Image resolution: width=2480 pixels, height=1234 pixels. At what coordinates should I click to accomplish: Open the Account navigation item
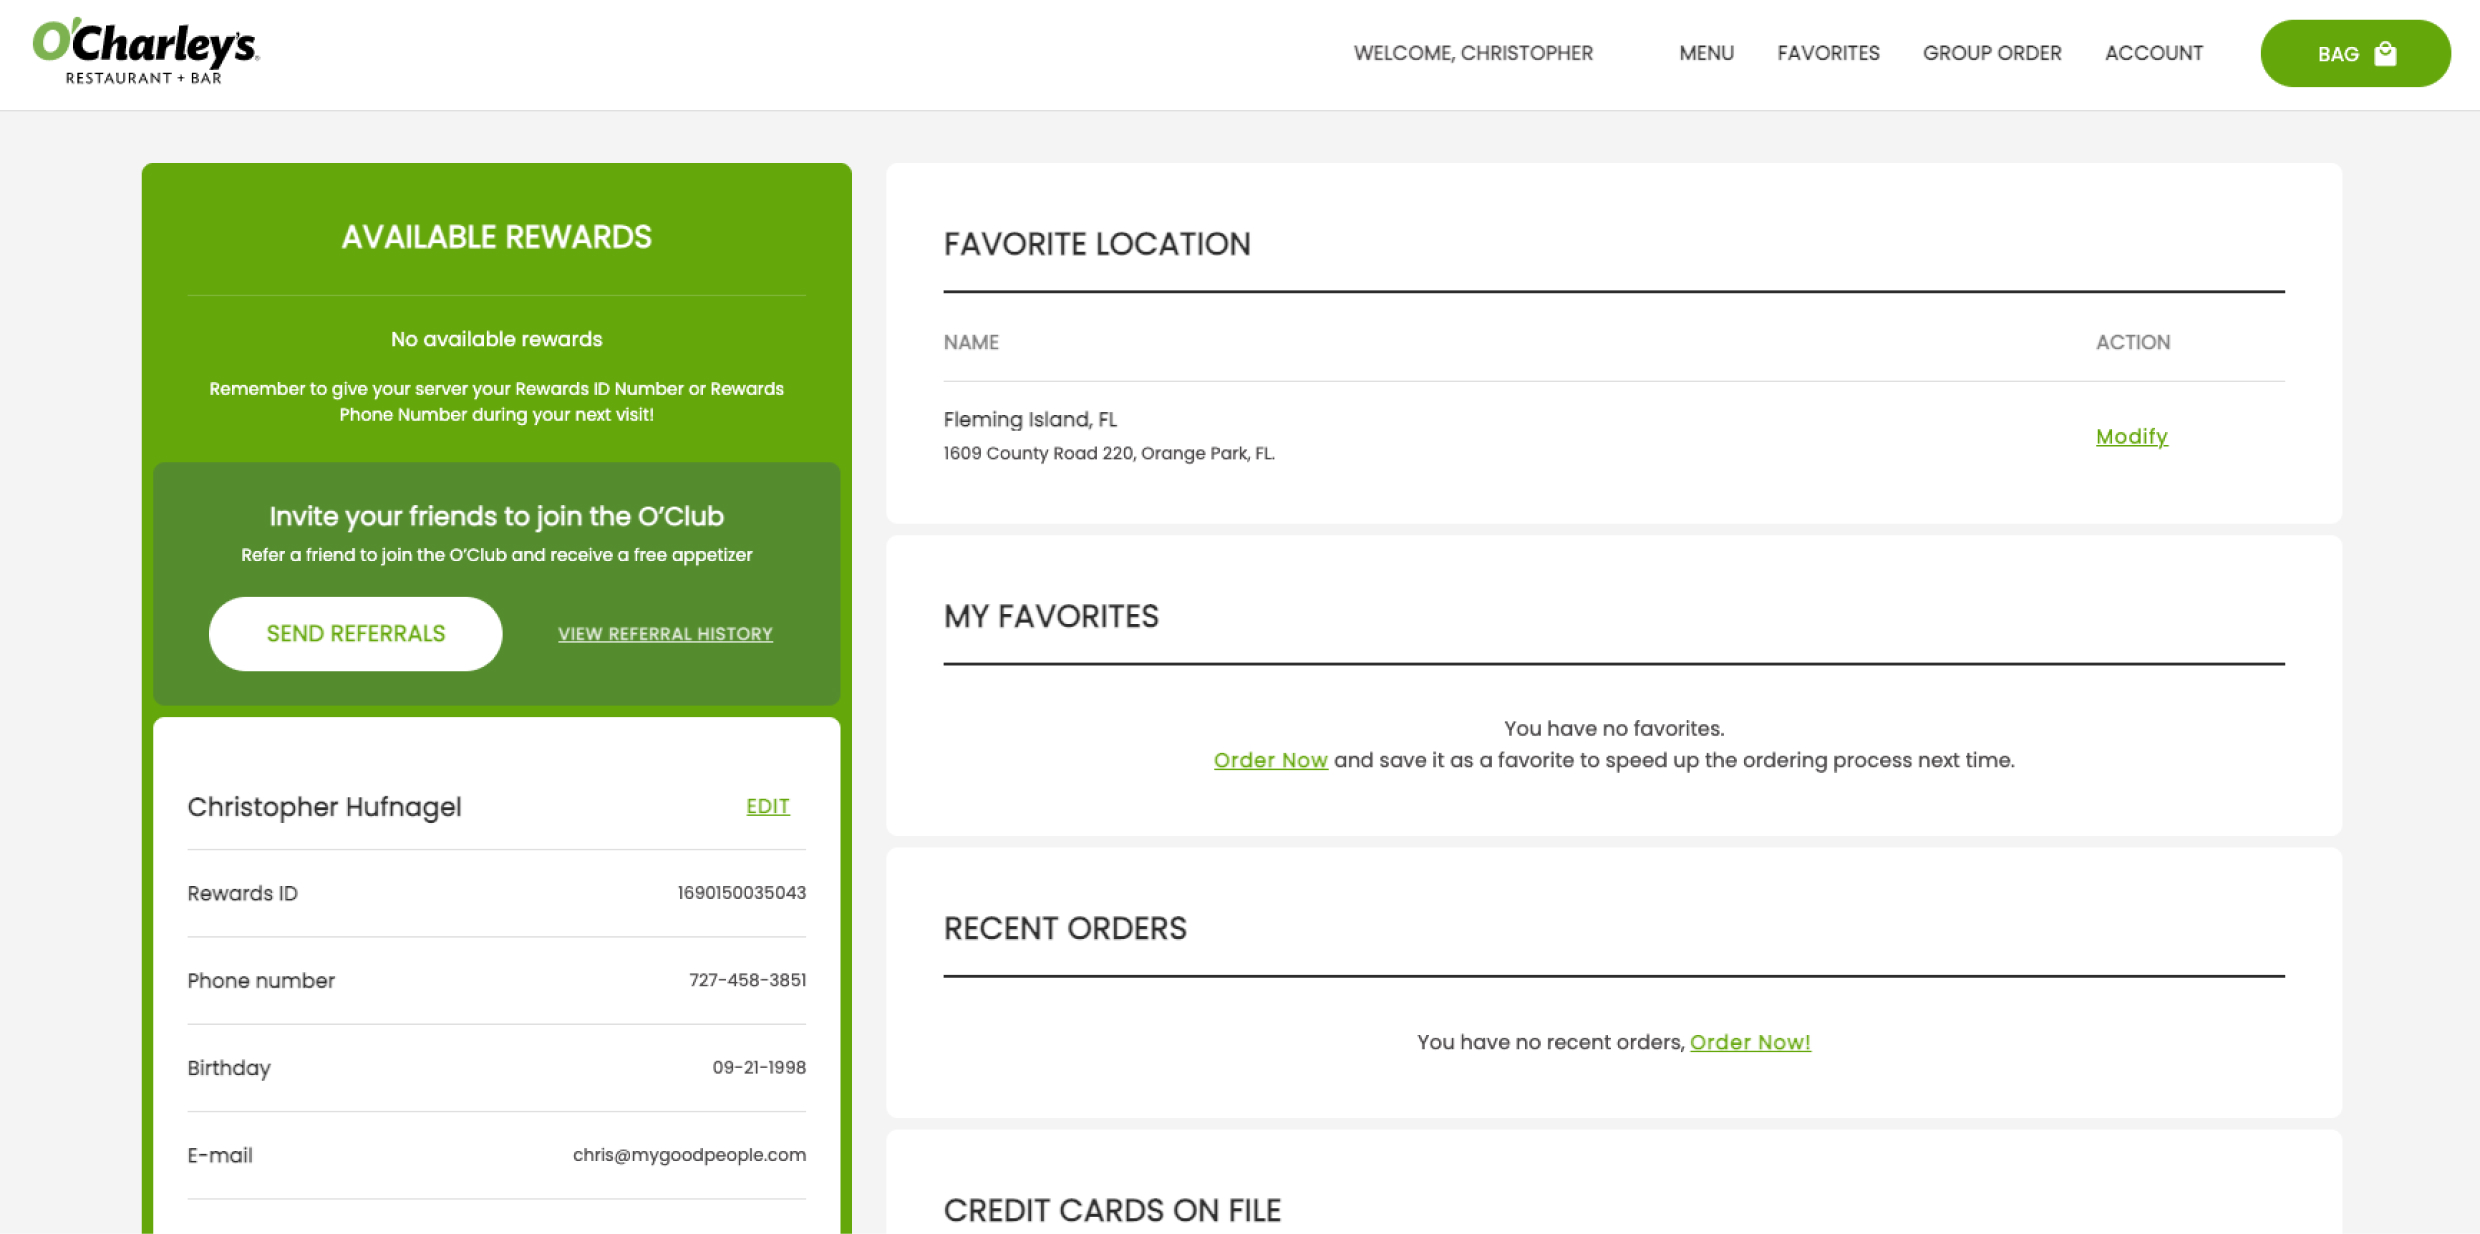[2154, 53]
